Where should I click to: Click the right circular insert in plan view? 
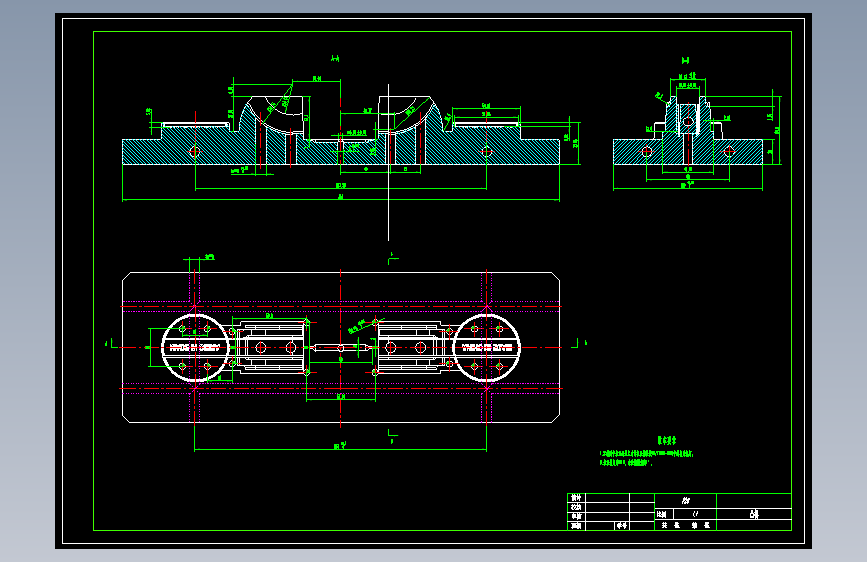[487, 347]
